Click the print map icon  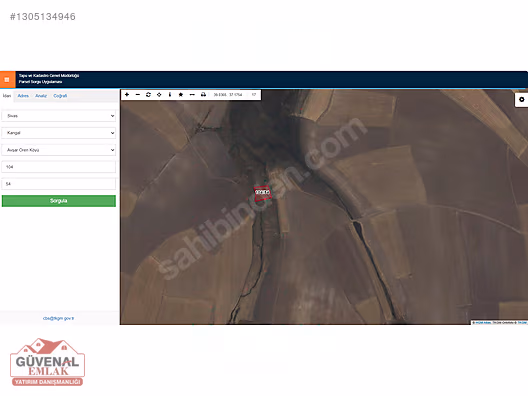point(203,95)
